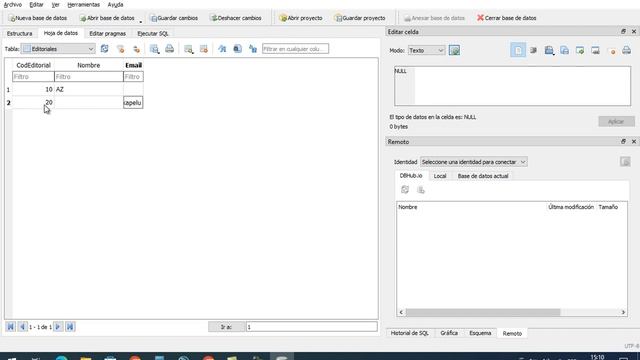This screenshot has height=360, width=640.
Task: Toggle word wrap in Editar celda
Action: 518,50
